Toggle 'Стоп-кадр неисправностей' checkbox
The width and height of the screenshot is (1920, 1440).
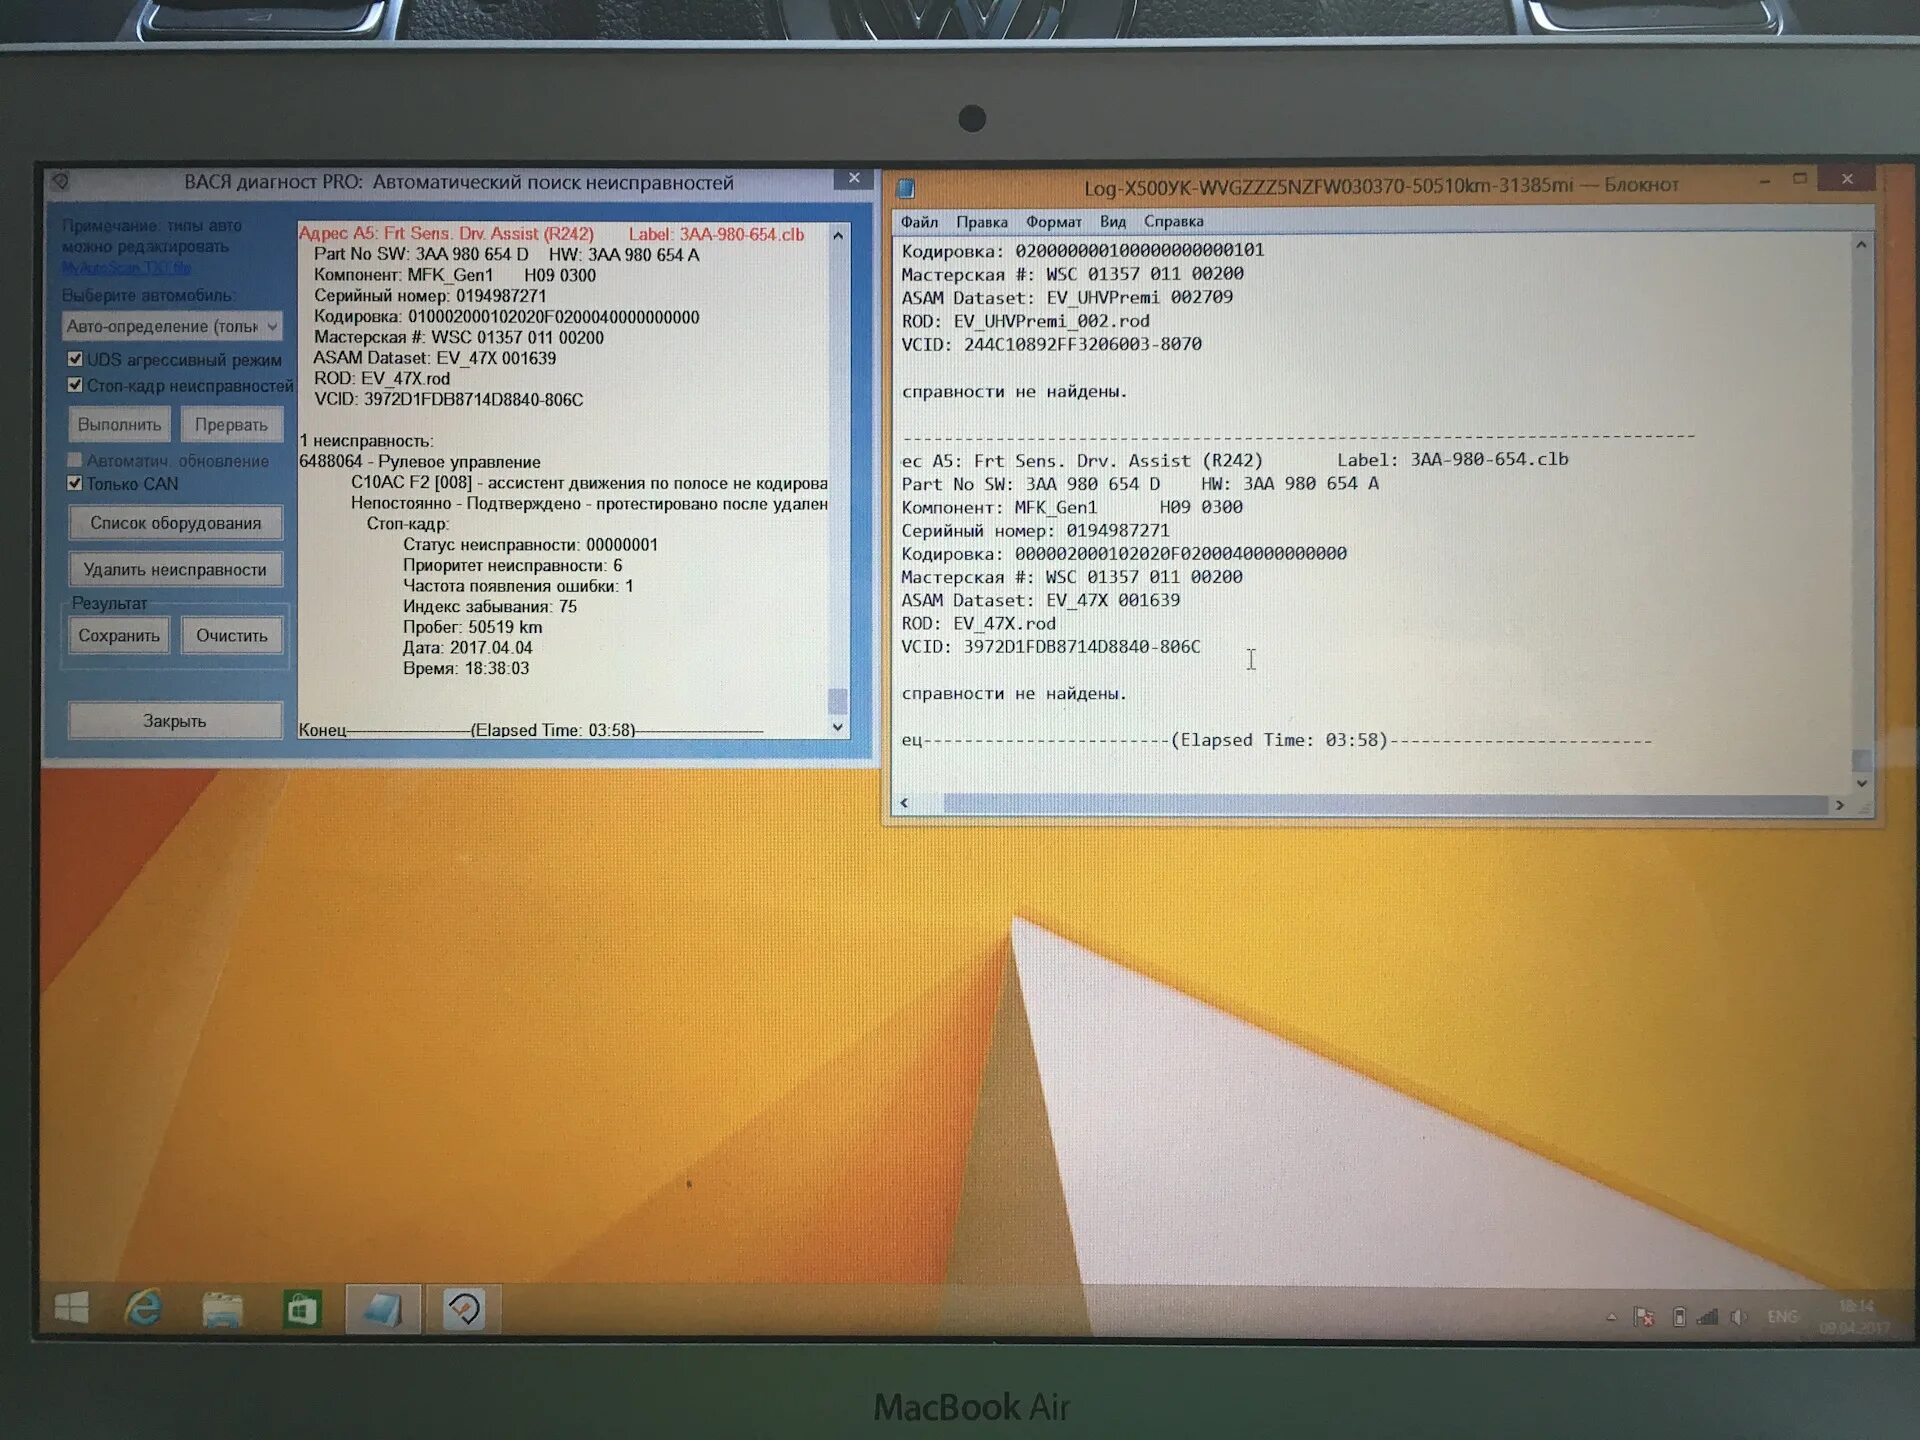tap(67, 384)
